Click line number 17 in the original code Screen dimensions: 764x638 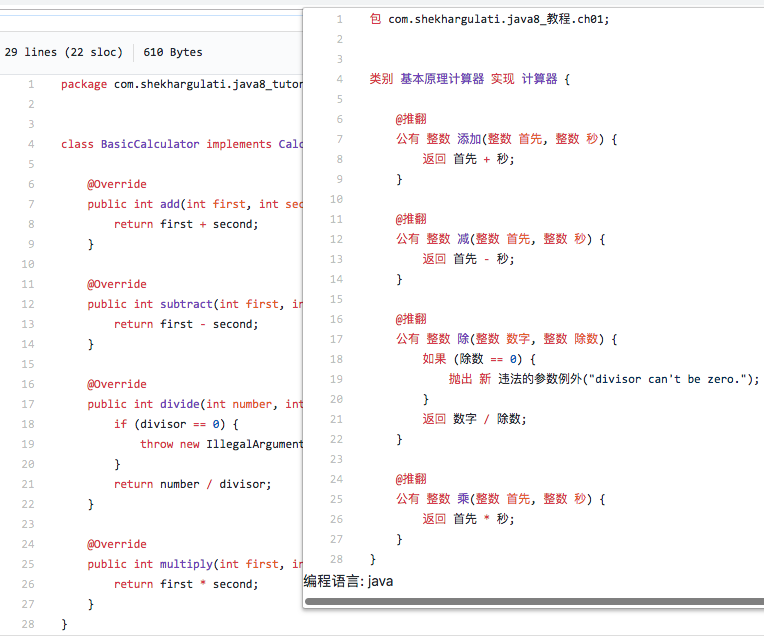coord(28,404)
